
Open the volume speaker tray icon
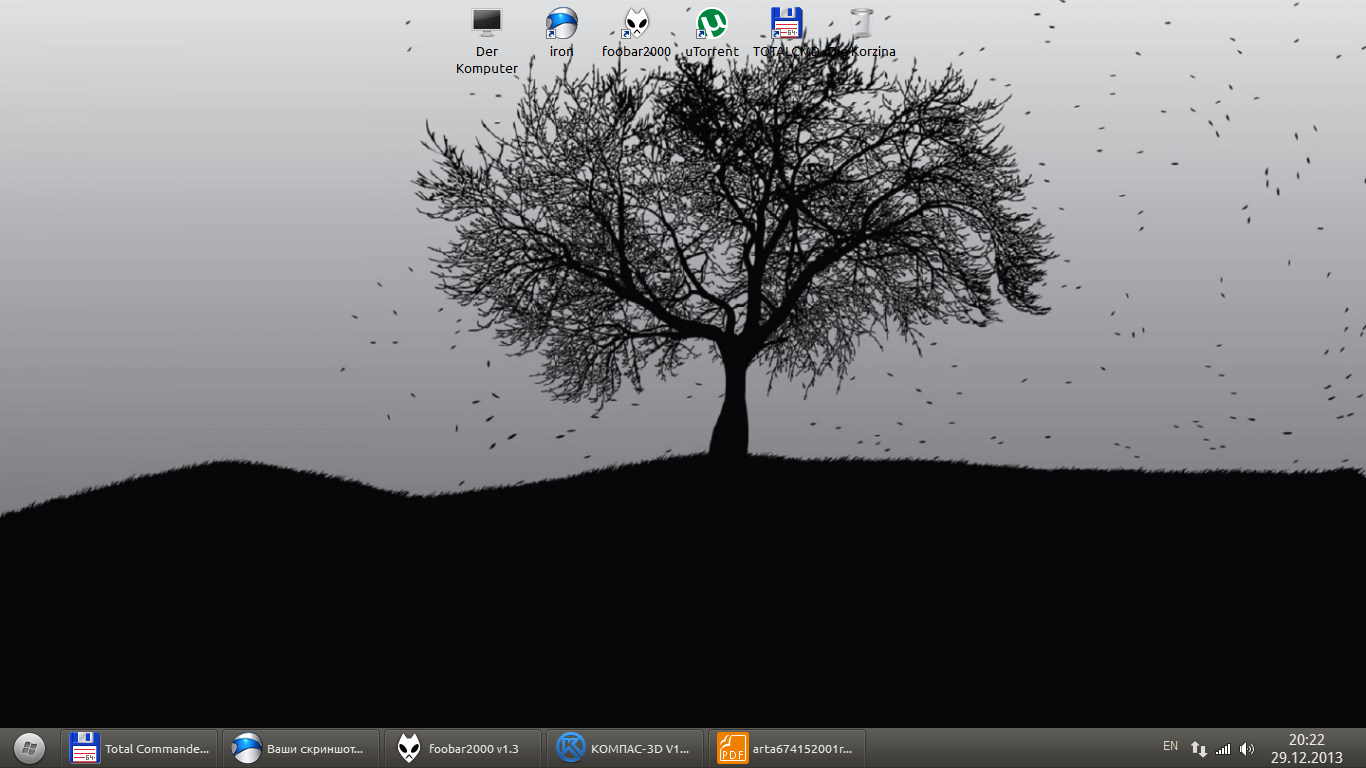1246,749
